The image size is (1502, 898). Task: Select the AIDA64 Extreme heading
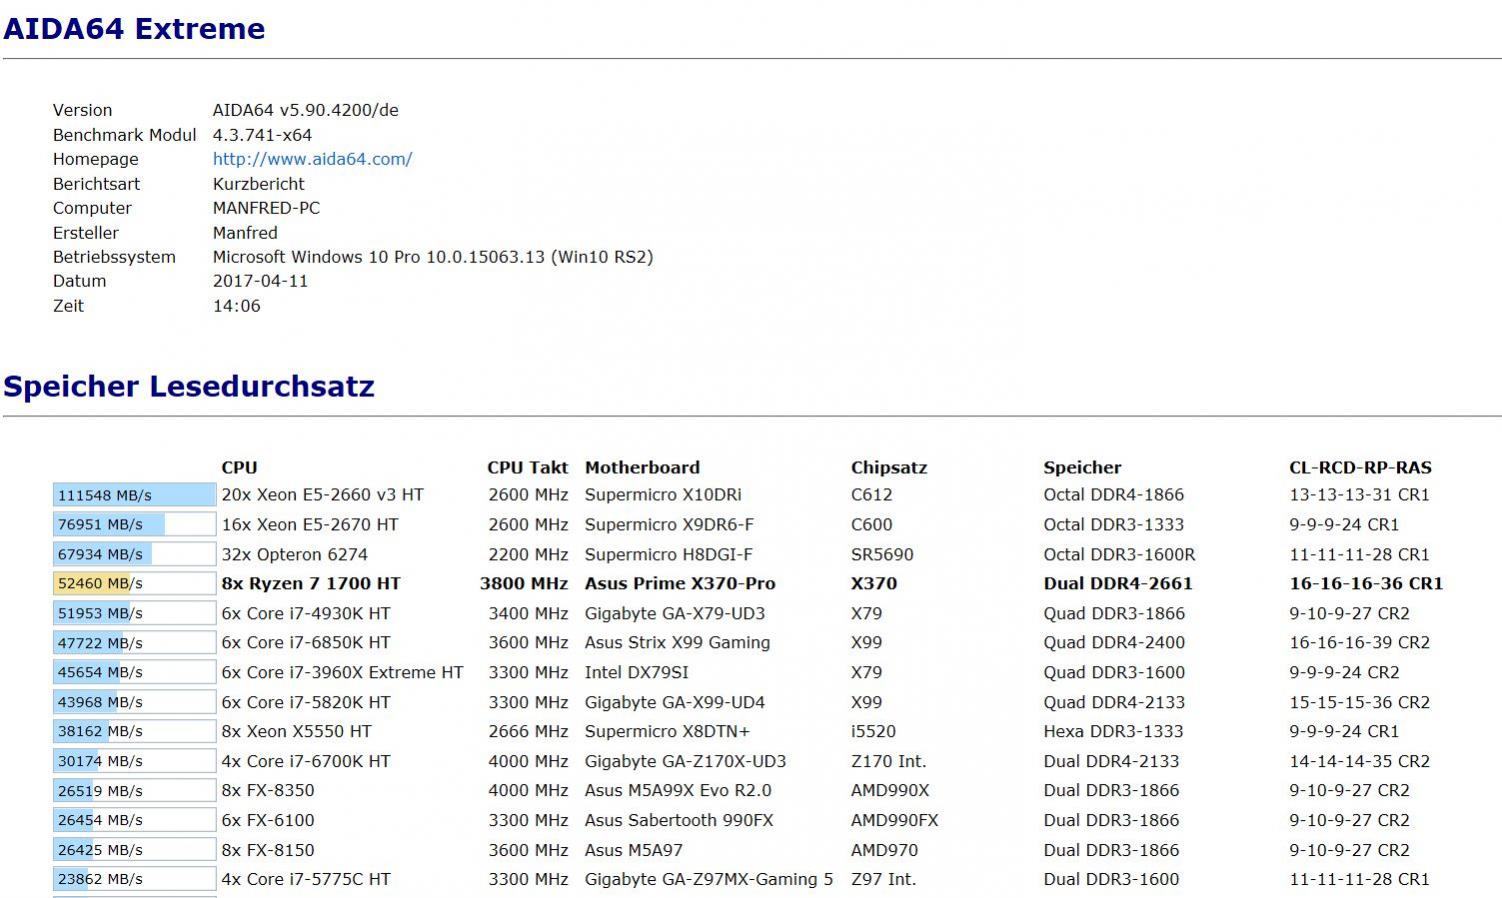coord(134,29)
